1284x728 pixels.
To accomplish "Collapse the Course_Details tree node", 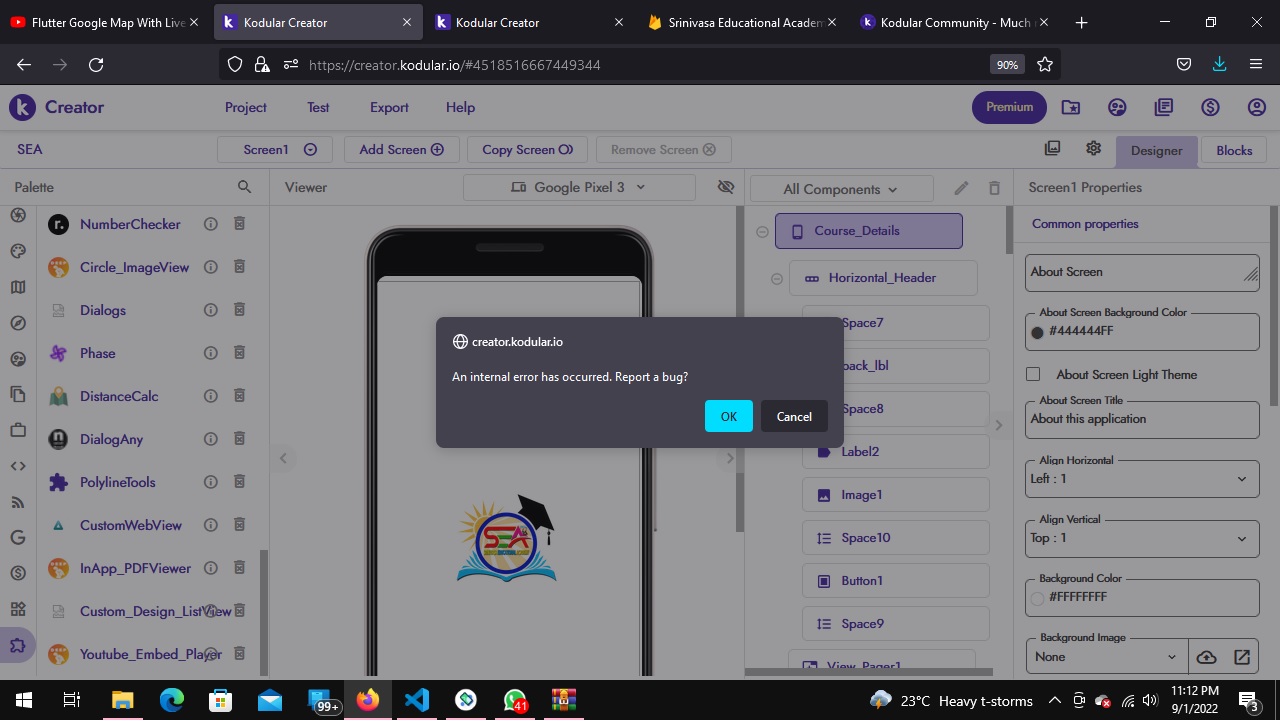I will [x=762, y=232].
